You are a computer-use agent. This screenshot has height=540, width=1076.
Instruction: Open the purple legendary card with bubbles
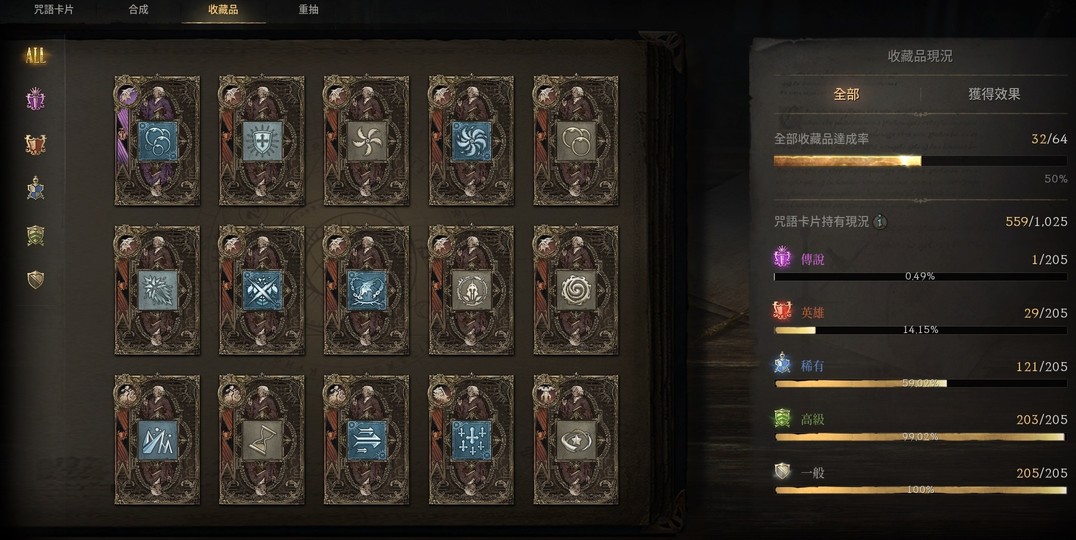pos(157,141)
